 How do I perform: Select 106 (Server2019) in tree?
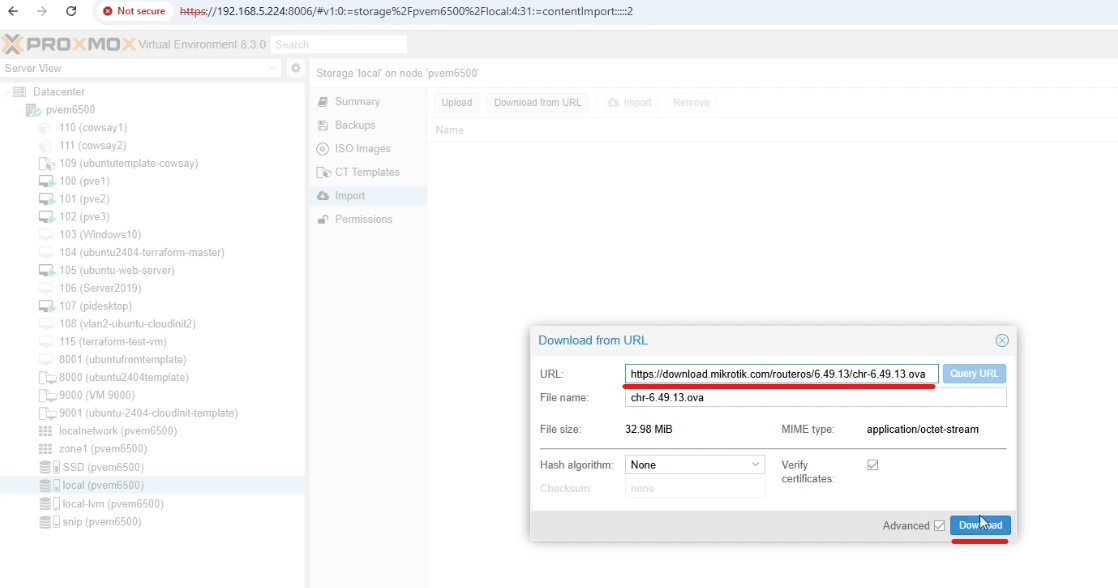tap(100, 288)
